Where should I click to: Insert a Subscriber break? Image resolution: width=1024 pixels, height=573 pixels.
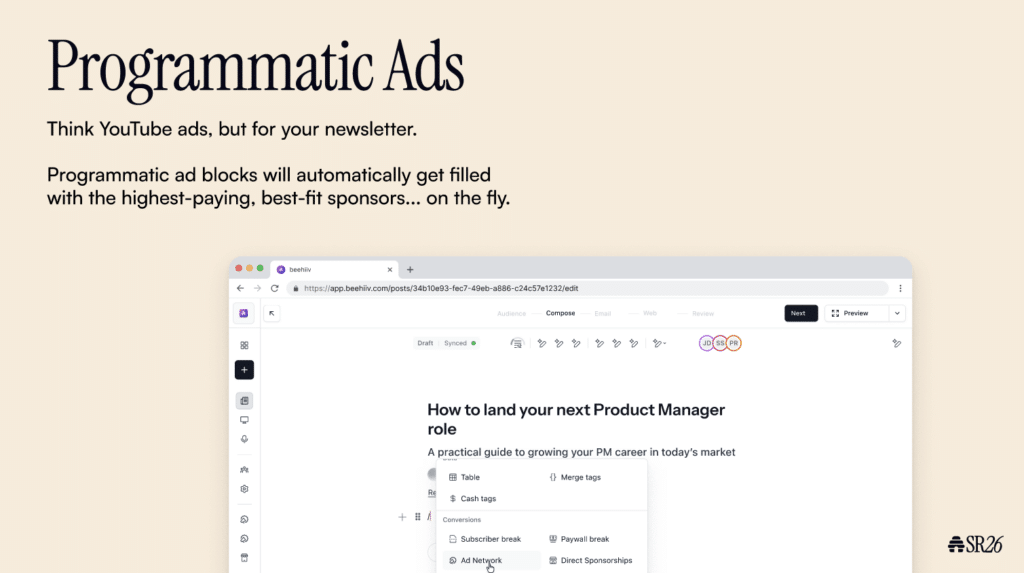point(485,539)
